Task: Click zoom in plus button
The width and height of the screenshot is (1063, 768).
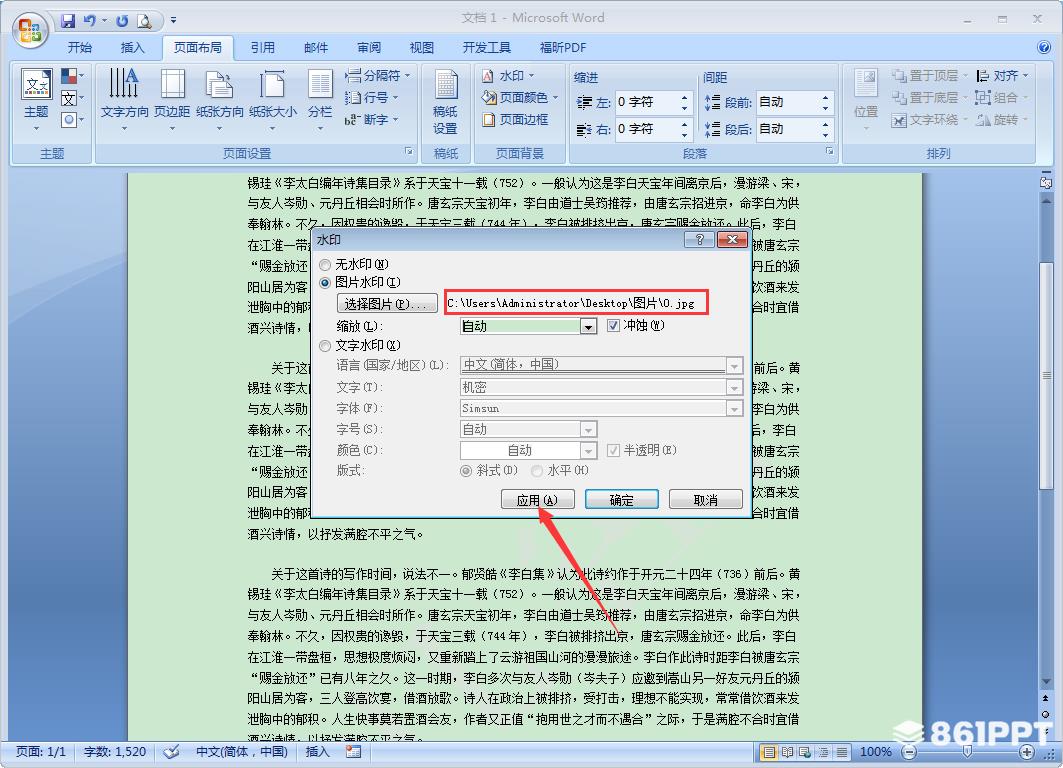Action: (1026, 752)
